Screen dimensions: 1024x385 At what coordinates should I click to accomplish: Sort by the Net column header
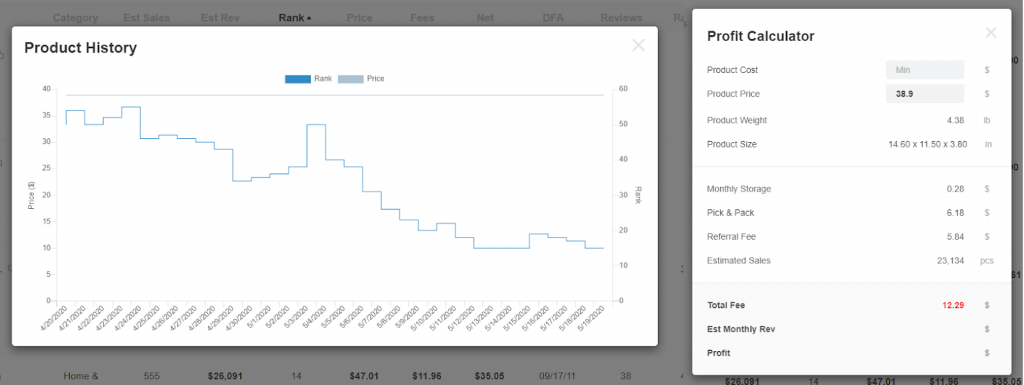485,18
